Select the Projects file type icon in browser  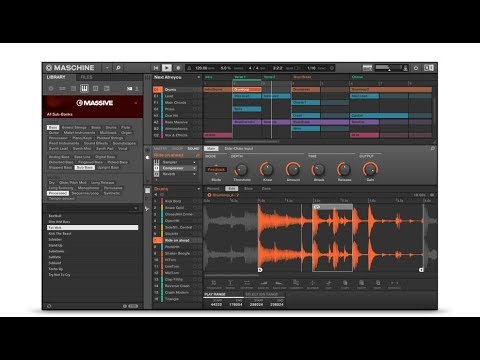point(51,89)
